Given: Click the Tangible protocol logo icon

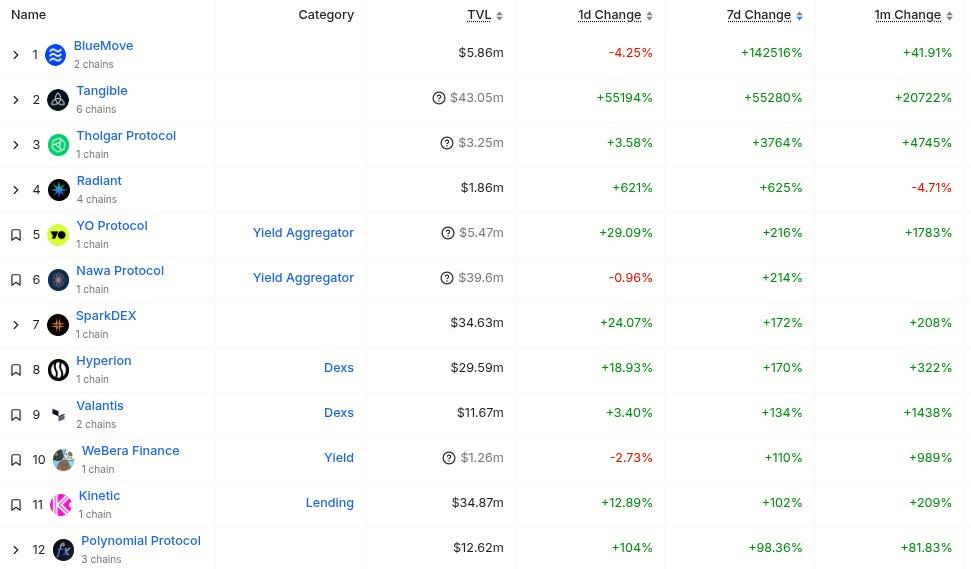Looking at the screenshot, I should tap(58, 100).
